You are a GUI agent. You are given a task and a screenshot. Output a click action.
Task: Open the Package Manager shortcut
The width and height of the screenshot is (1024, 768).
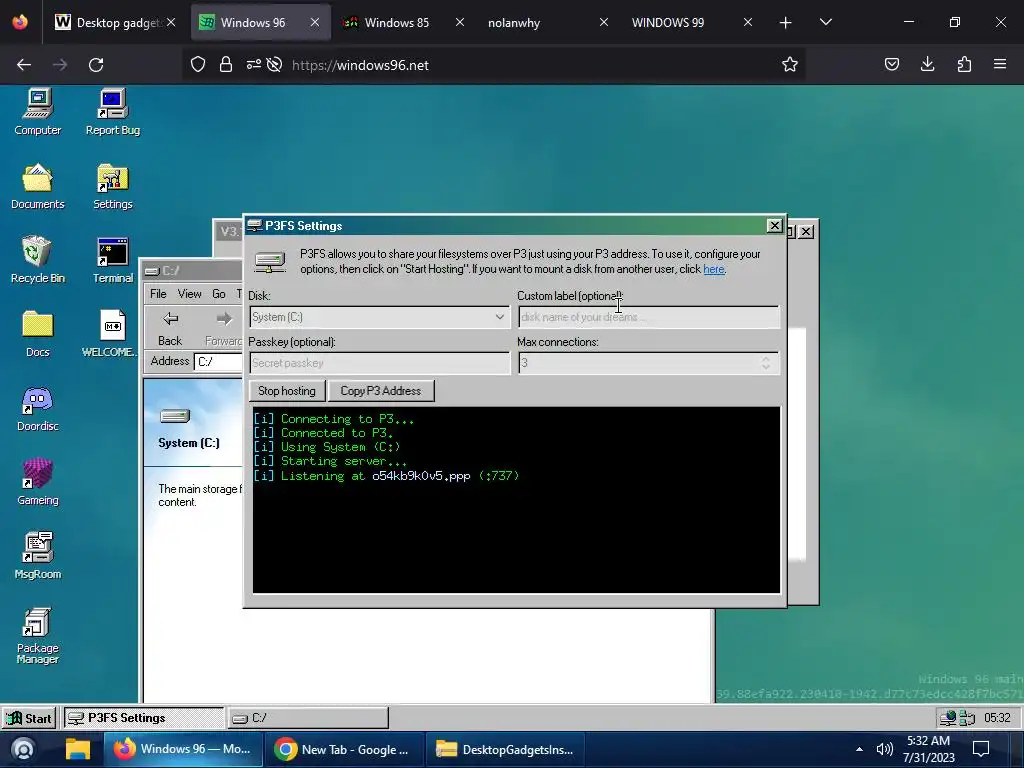[38, 636]
